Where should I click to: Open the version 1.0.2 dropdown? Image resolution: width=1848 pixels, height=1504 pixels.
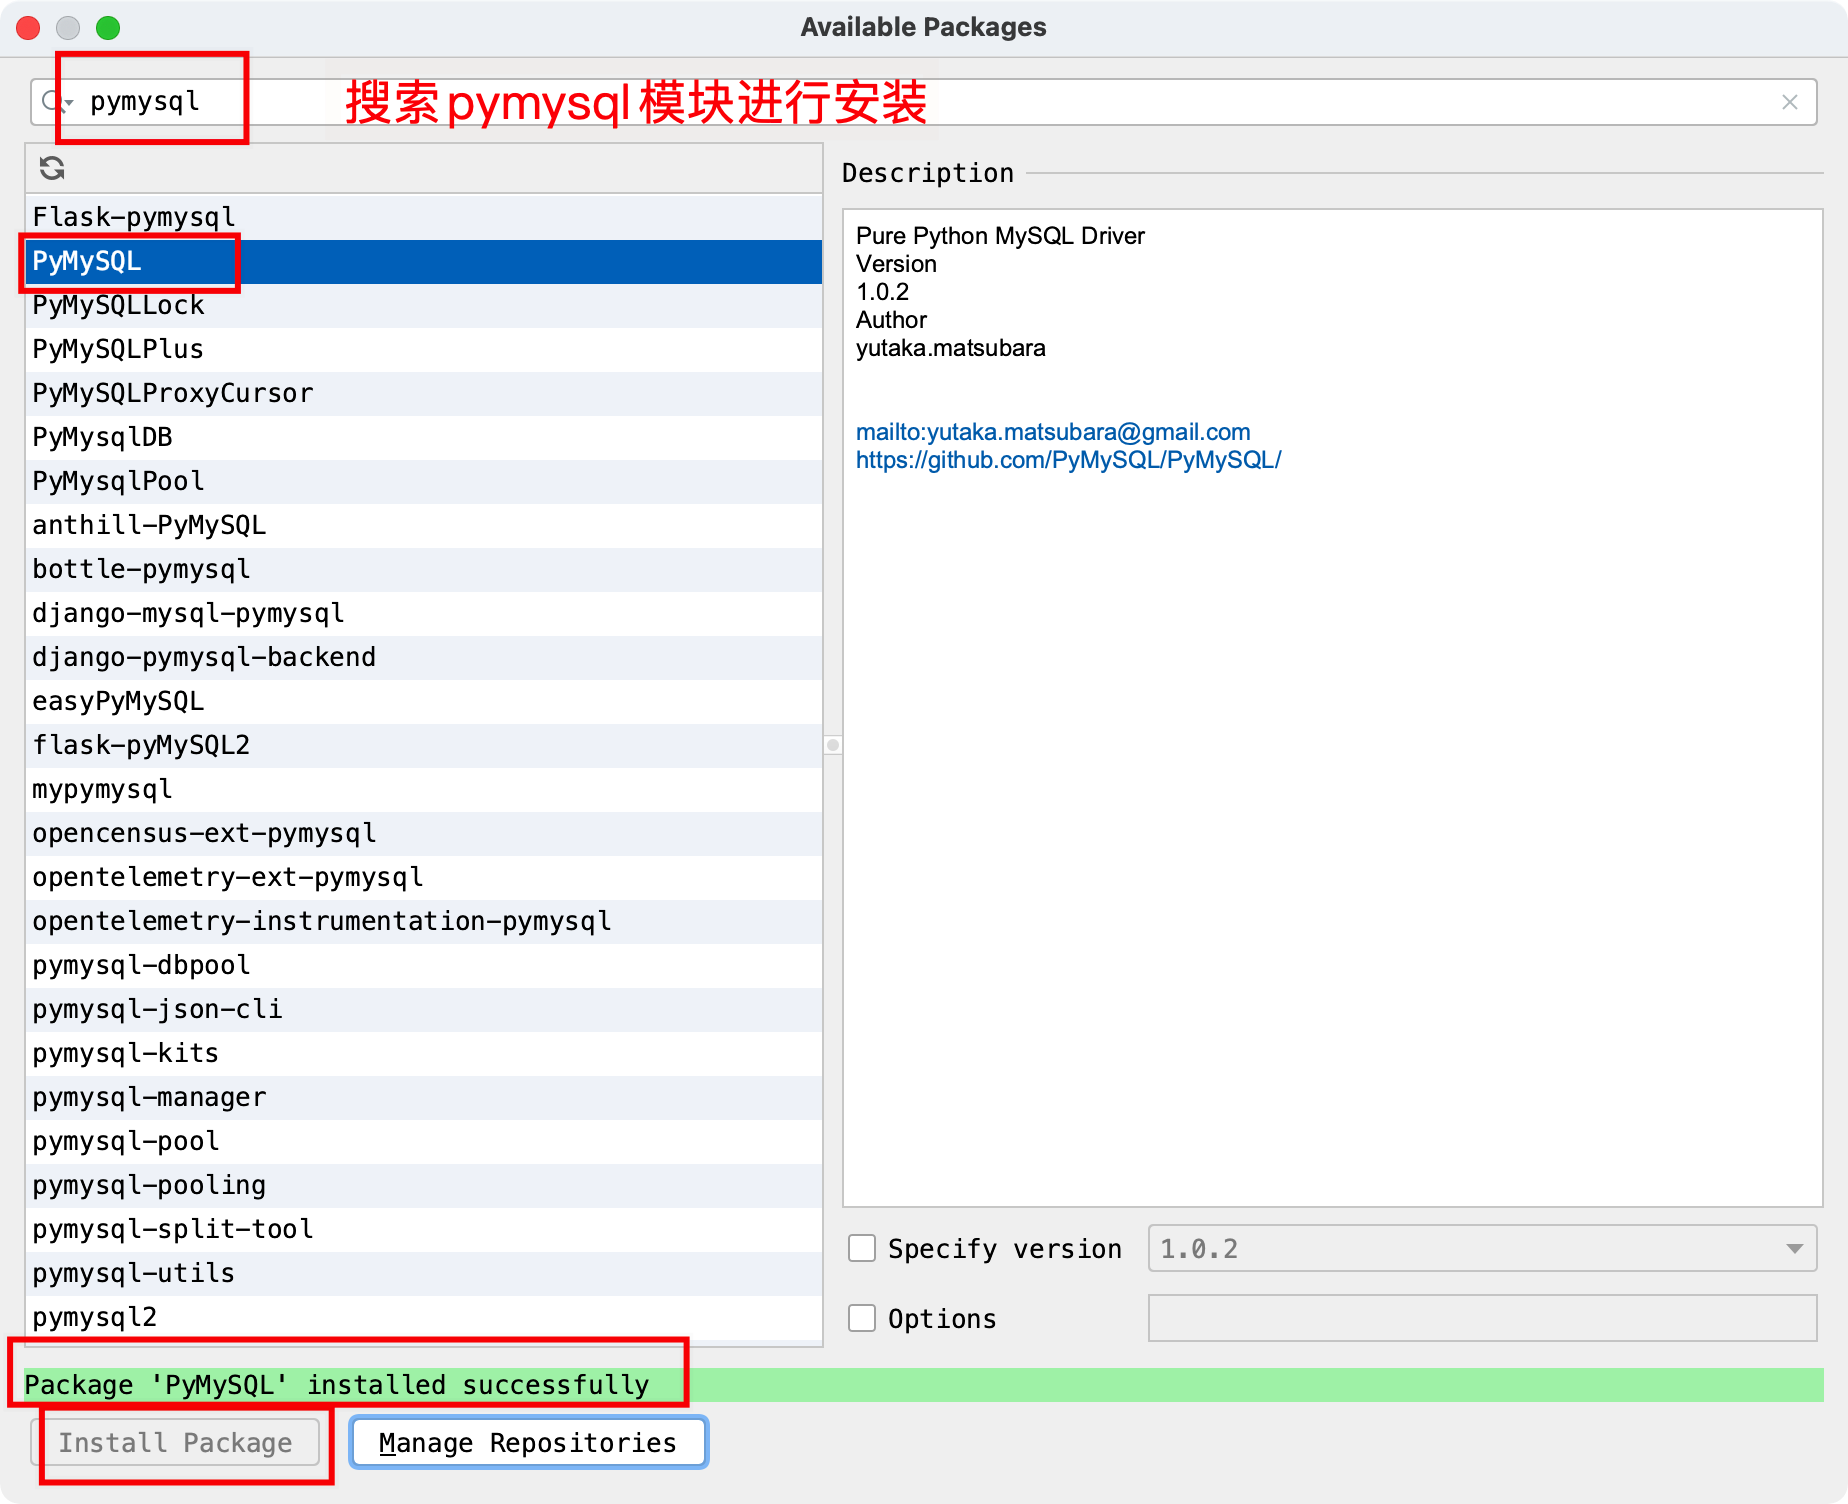click(x=1482, y=1248)
